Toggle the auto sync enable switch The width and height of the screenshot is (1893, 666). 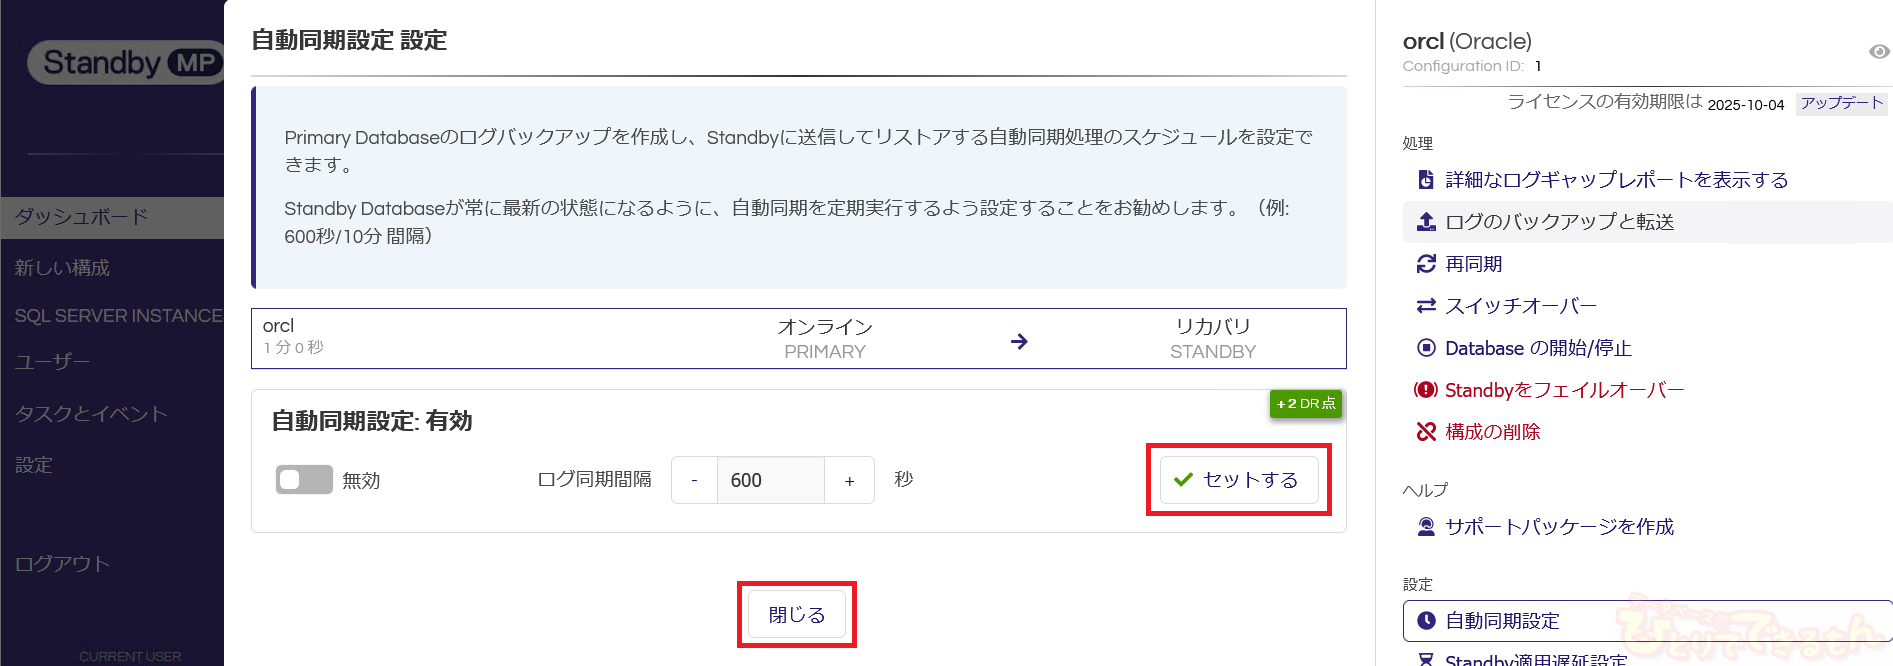point(304,480)
